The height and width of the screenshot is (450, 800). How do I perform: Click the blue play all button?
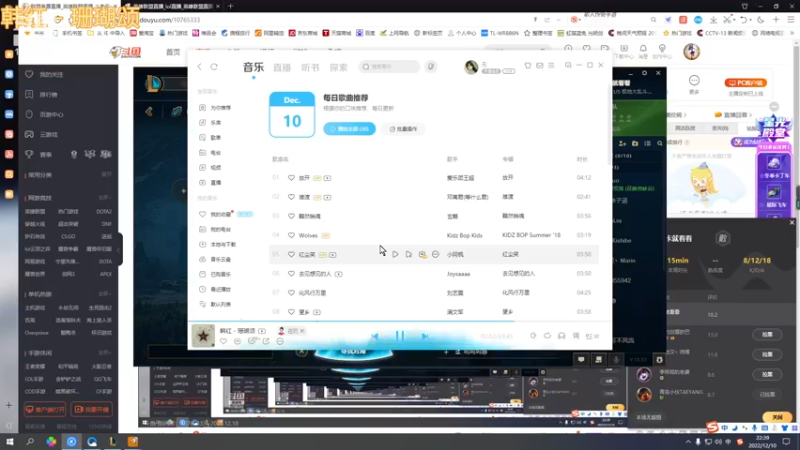tap(349, 129)
